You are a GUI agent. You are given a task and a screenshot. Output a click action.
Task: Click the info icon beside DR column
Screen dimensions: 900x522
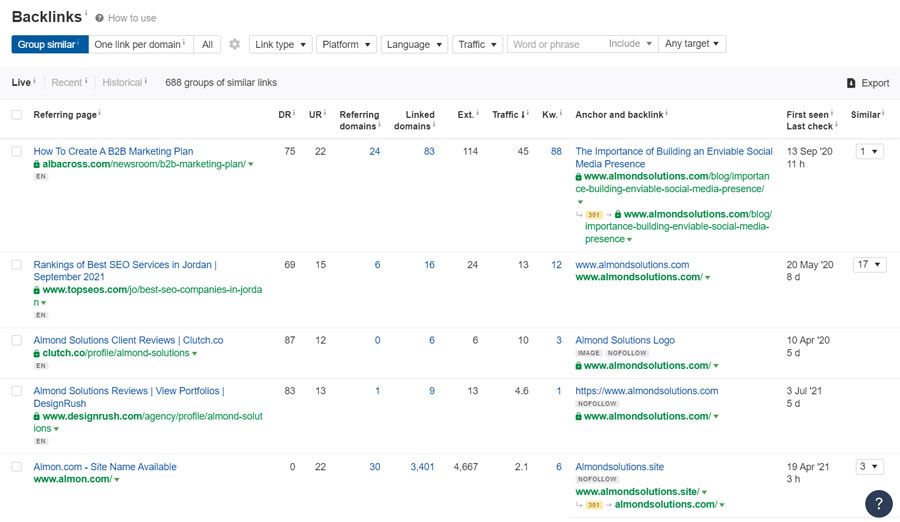point(294,113)
